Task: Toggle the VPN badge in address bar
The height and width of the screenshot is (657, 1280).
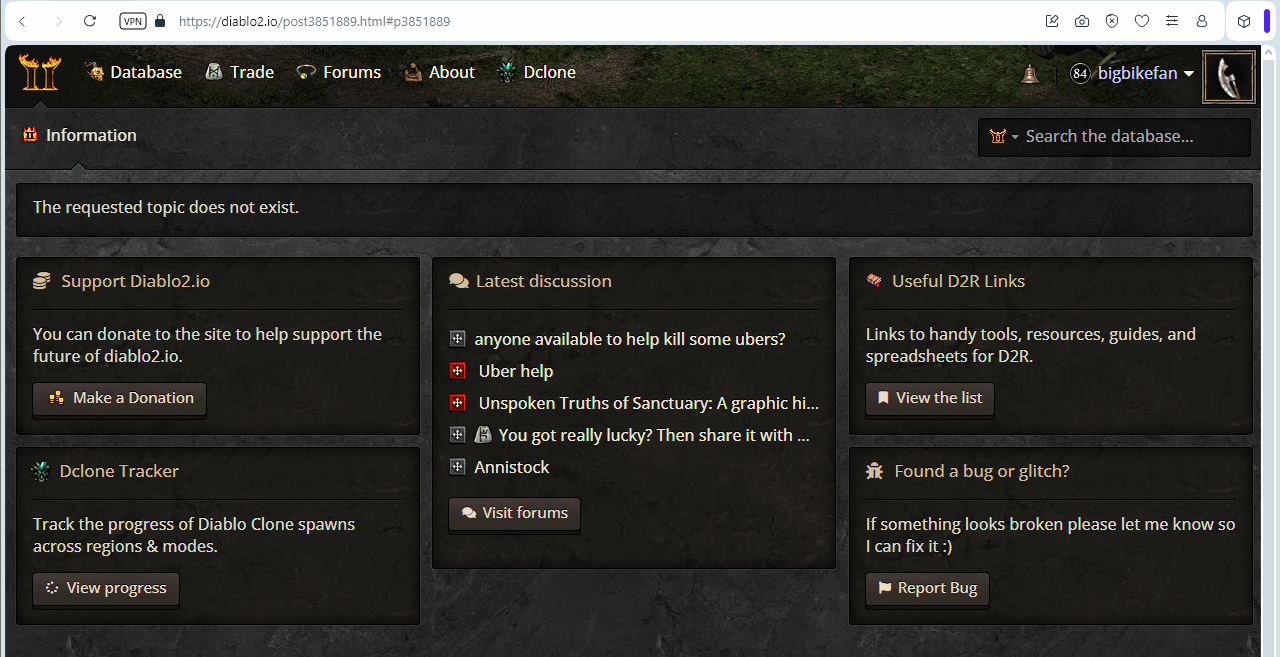Action: (x=132, y=21)
